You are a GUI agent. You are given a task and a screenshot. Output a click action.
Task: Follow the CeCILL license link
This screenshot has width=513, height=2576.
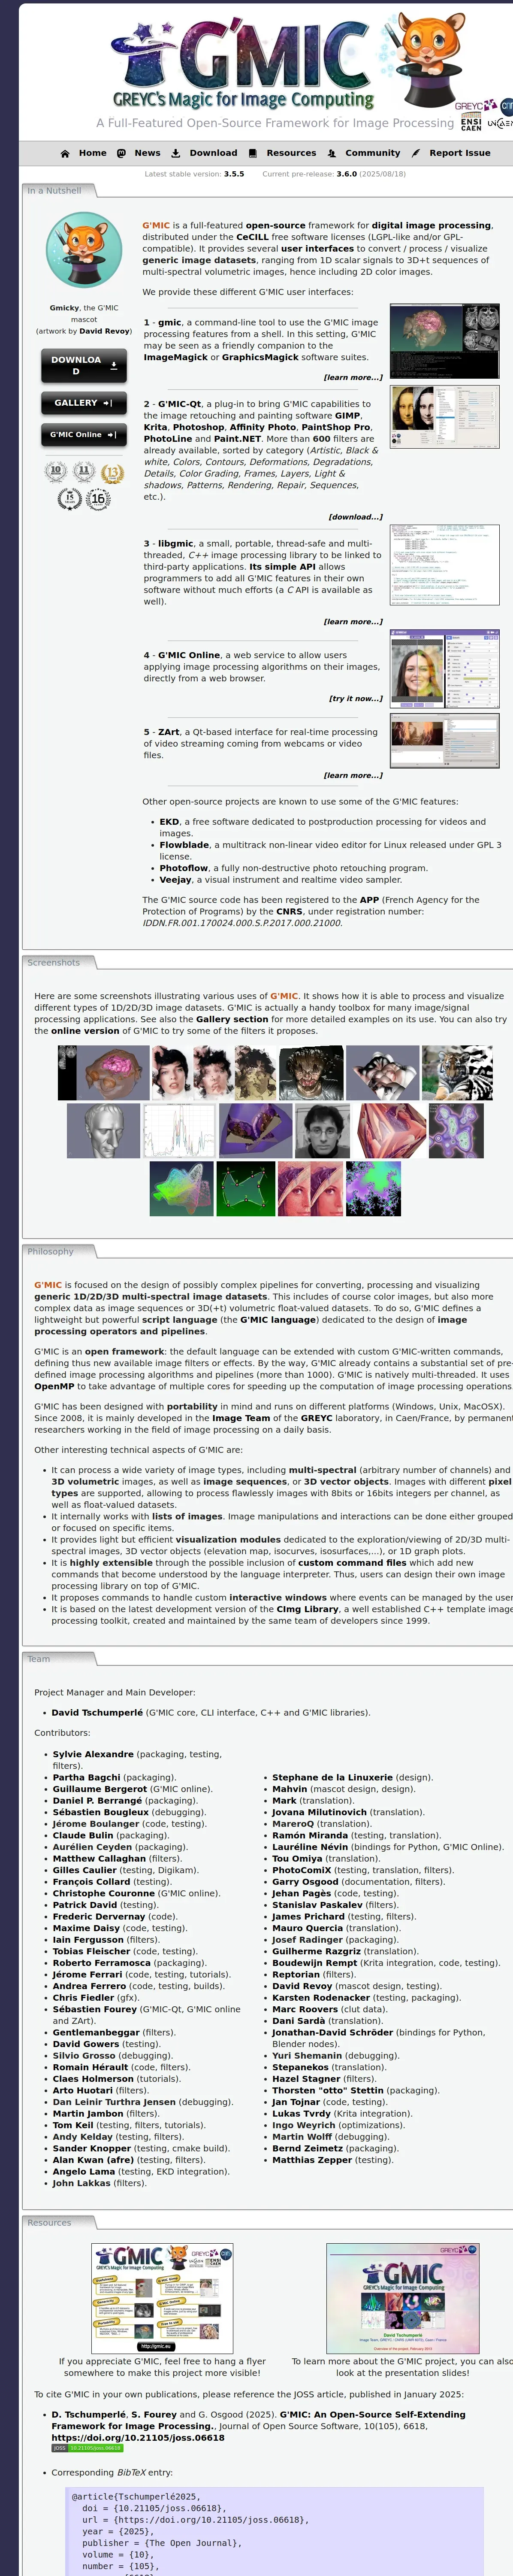(252, 237)
